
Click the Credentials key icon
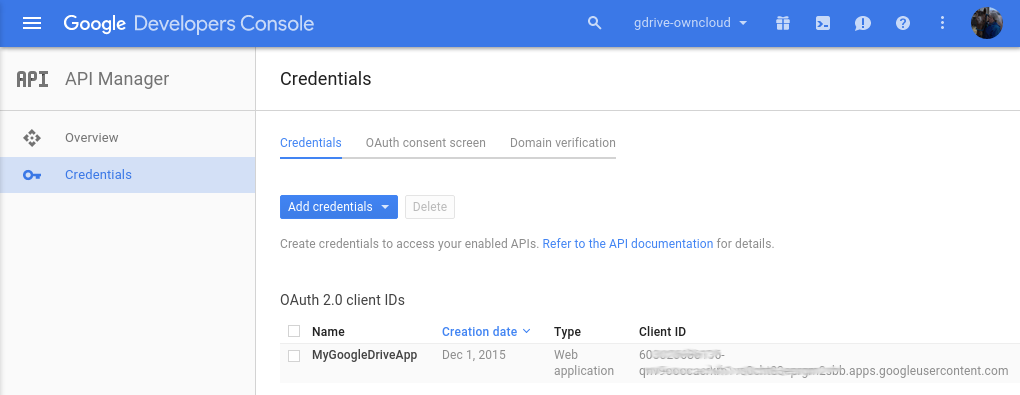(32, 175)
